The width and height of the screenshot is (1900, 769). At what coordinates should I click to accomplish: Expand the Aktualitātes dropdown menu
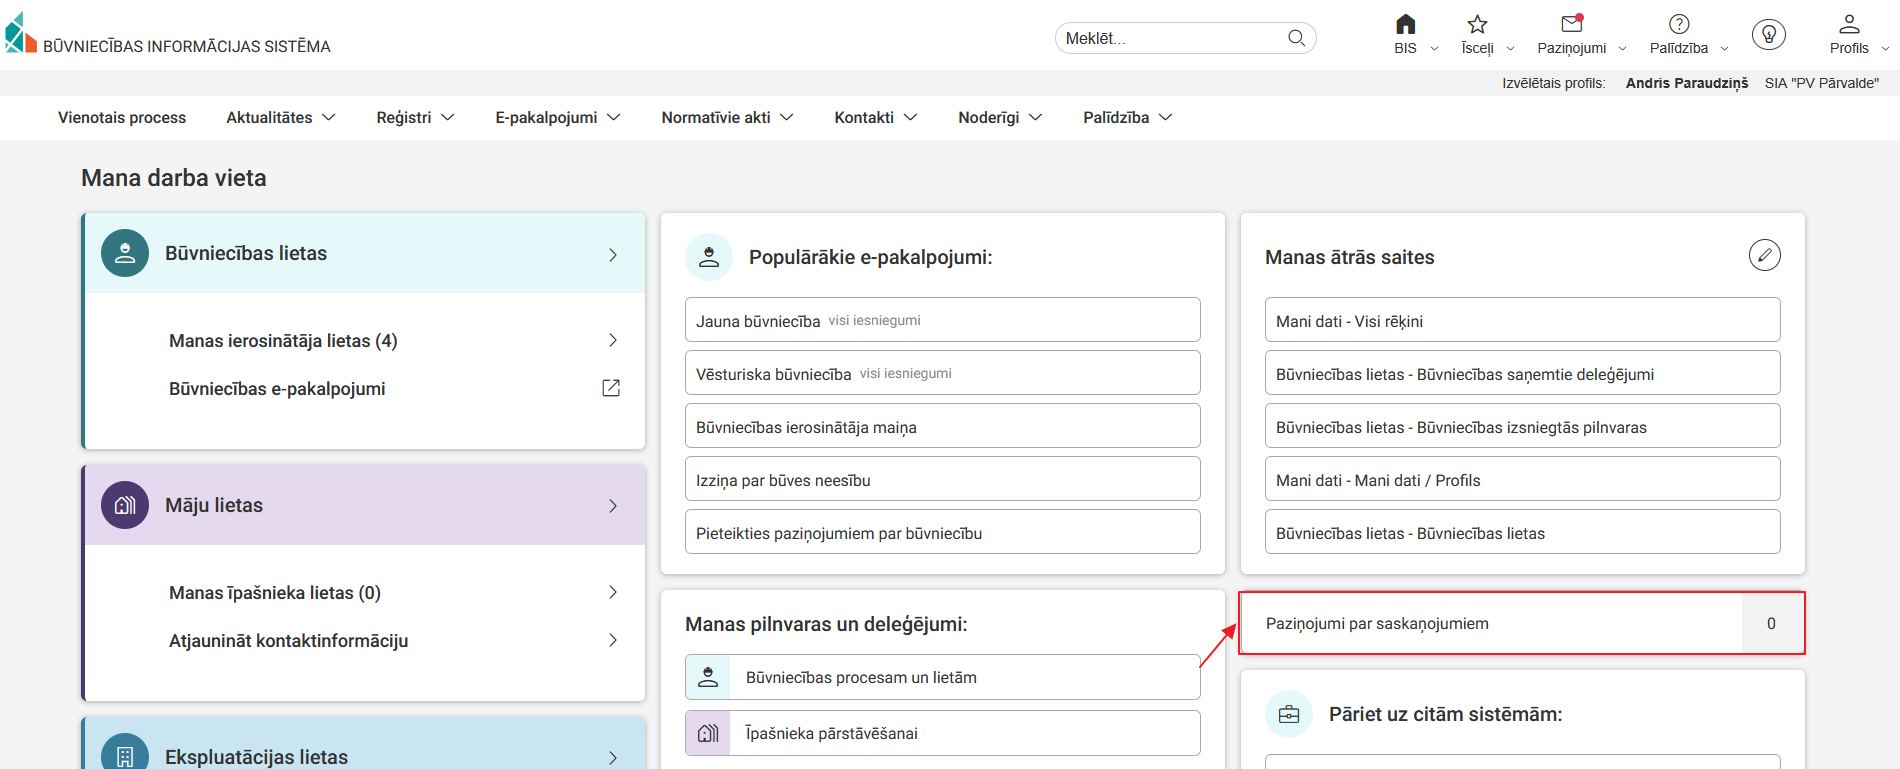[x=280, y=118]
